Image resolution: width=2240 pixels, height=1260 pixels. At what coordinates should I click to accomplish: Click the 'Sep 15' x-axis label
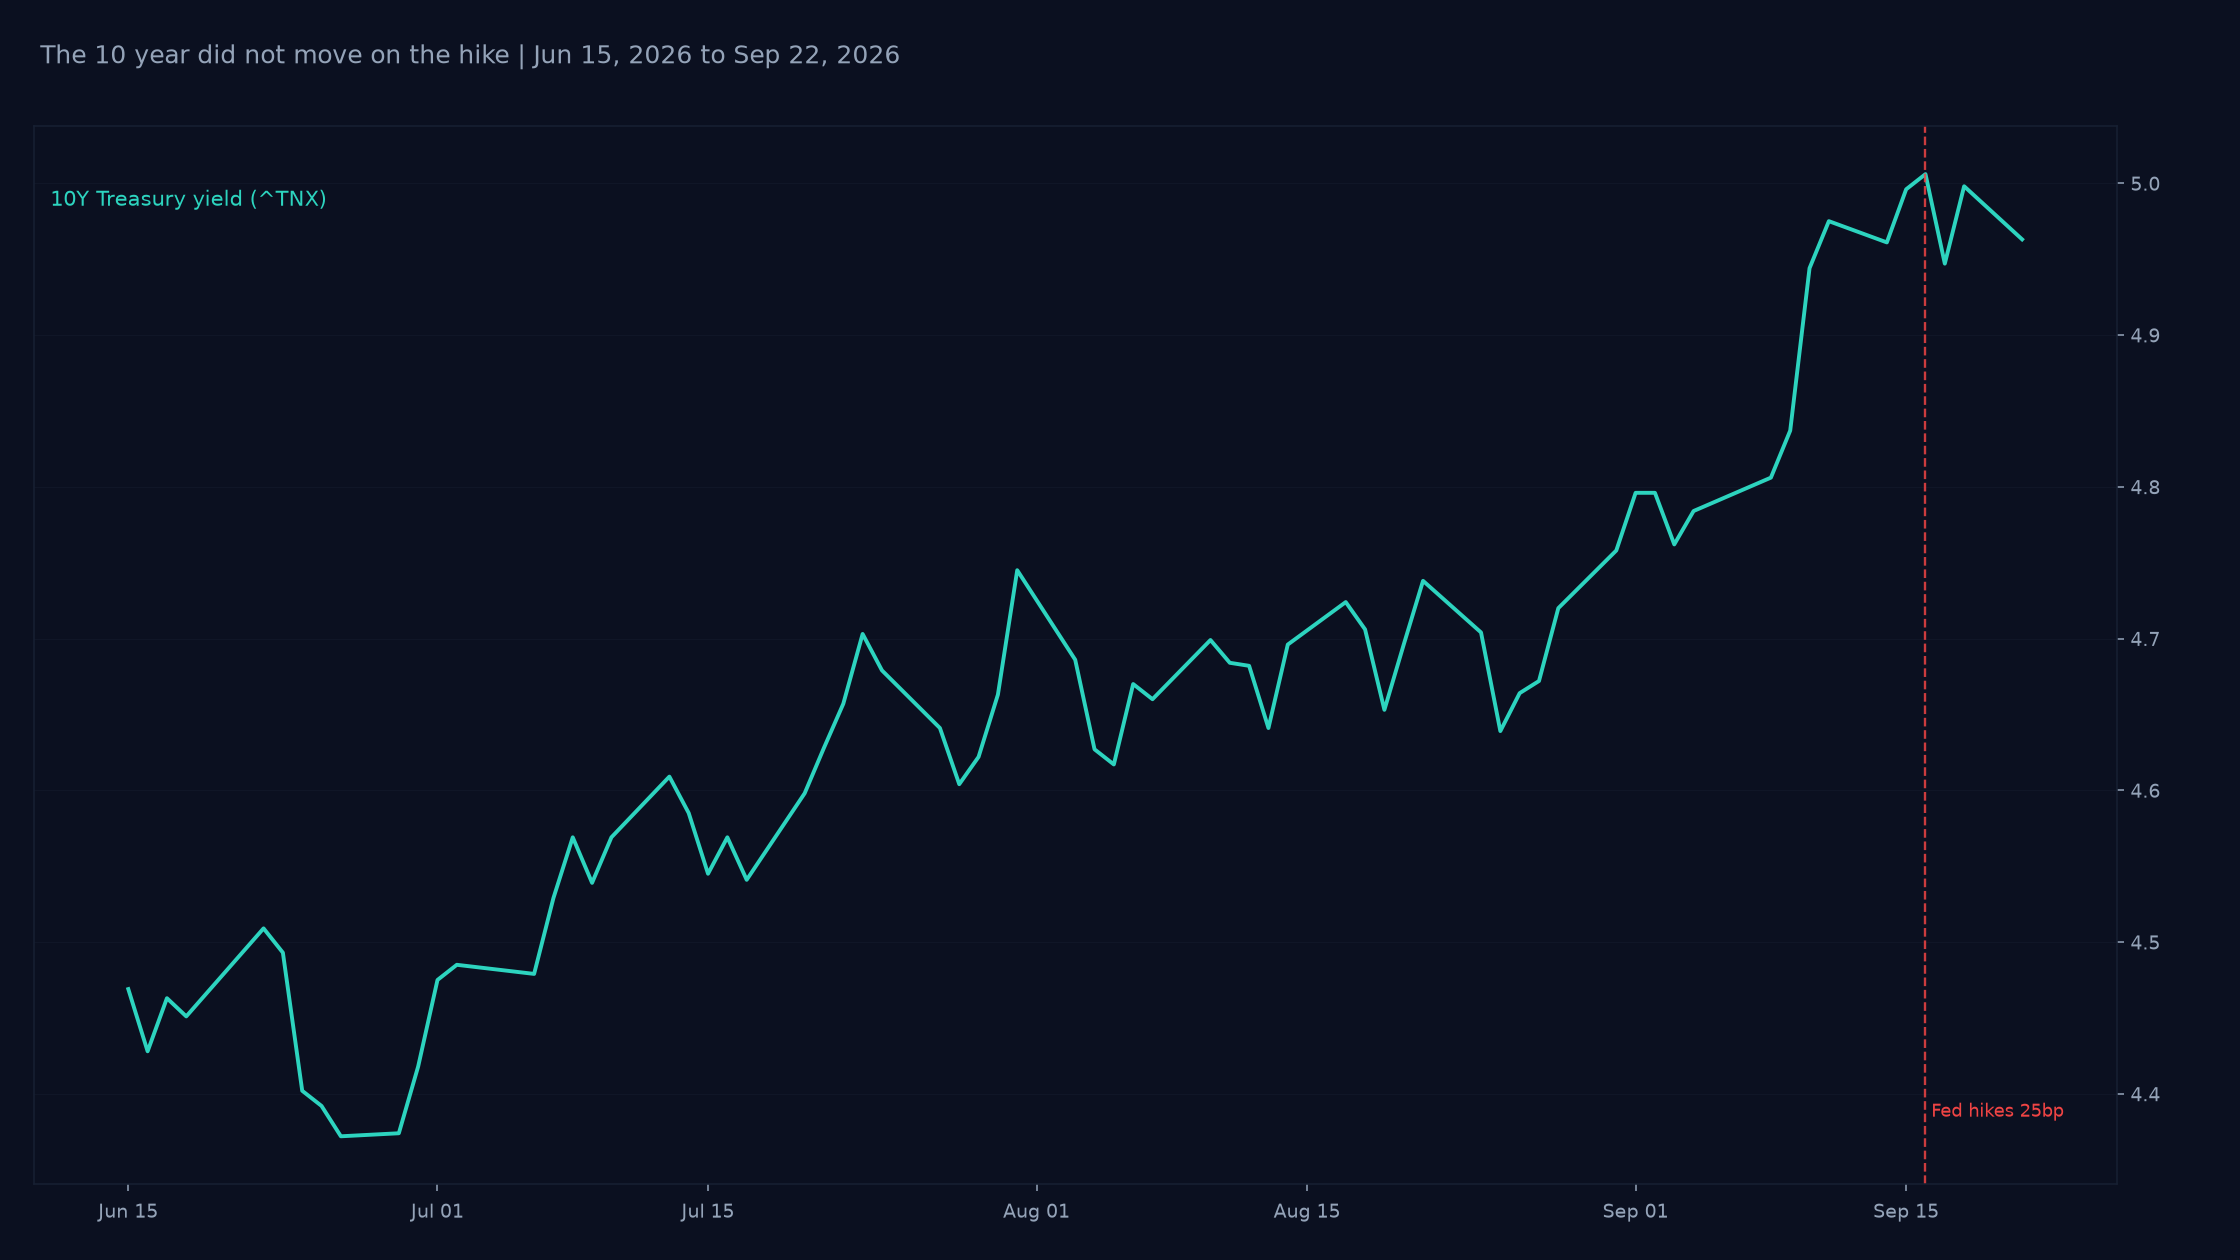(x=1906, y=1212)
